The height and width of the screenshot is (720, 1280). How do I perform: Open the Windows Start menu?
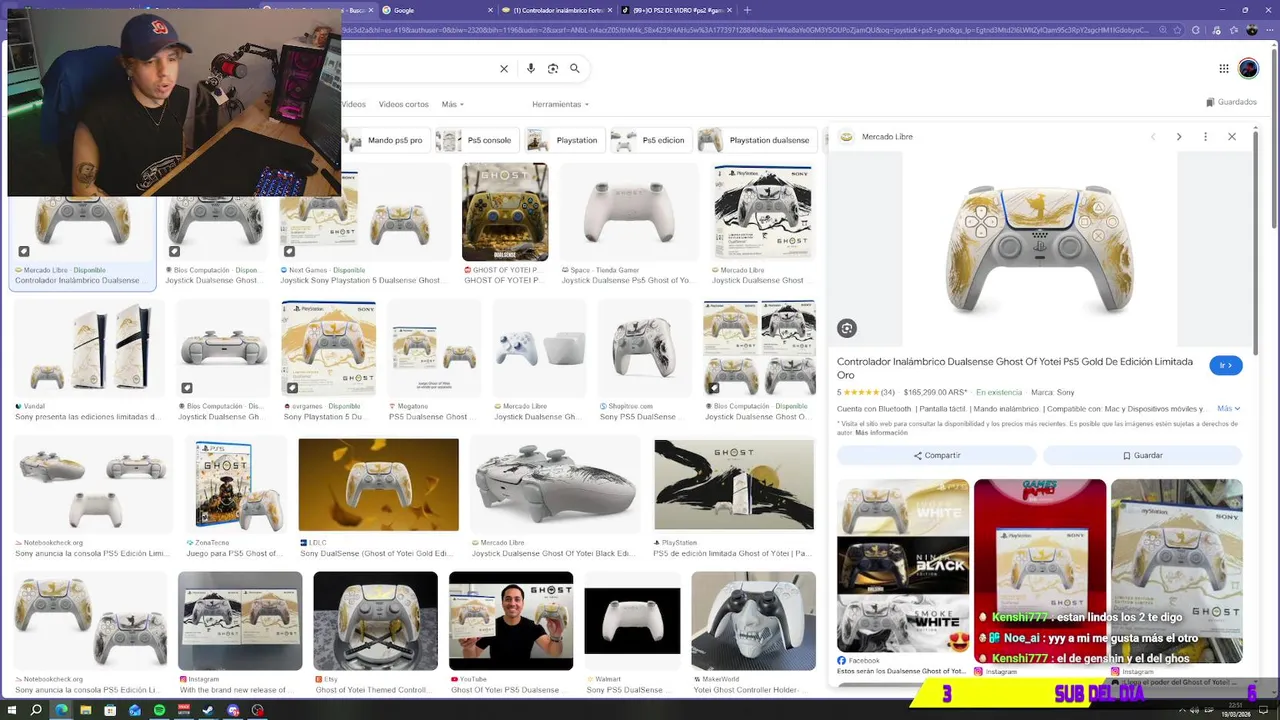11,710
